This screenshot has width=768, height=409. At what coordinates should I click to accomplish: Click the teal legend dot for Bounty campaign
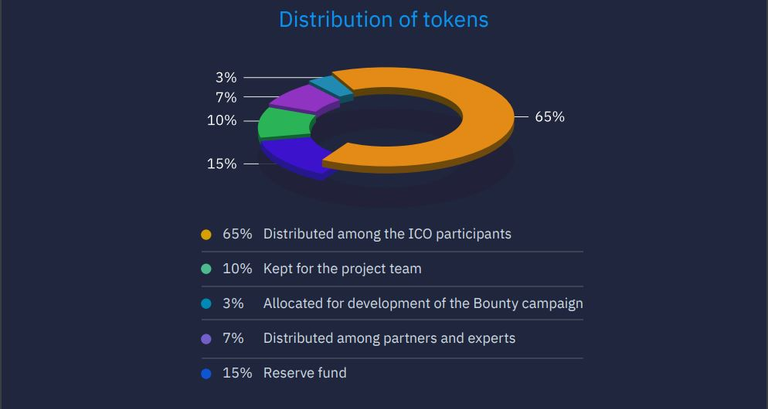coord(206,304)
